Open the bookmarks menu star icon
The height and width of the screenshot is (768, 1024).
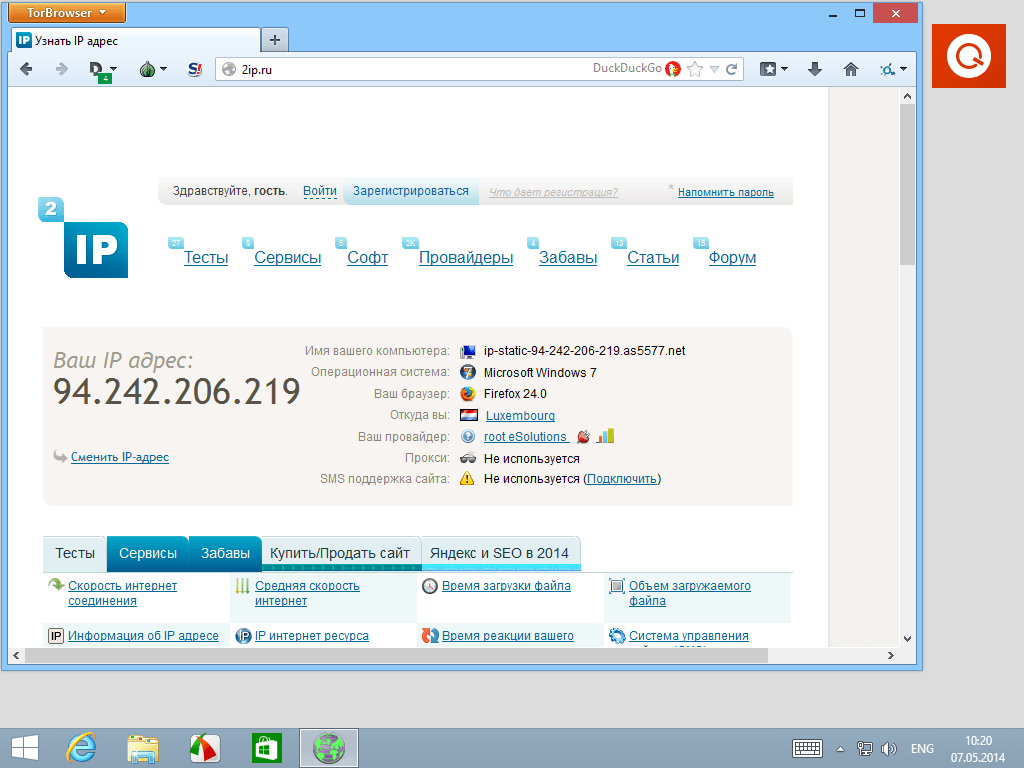click(x=767, y=69)
